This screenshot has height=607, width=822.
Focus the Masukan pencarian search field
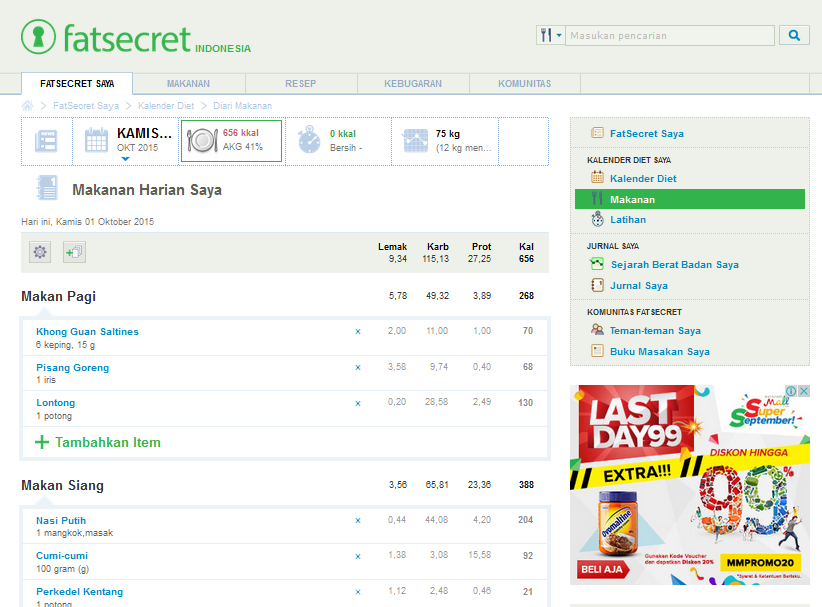pyautogui.click(x=669, y=35)
